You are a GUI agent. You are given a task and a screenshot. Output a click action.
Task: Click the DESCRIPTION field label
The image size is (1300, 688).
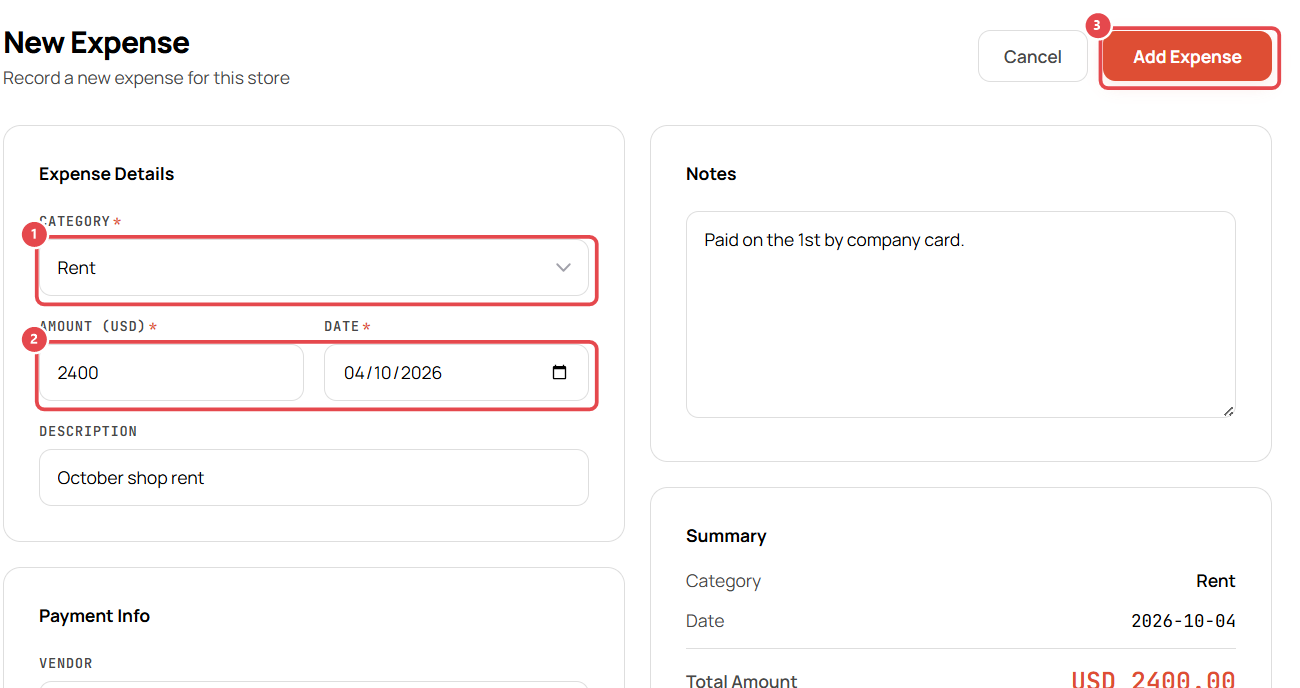pyautogui.click(x=88, y=431)
